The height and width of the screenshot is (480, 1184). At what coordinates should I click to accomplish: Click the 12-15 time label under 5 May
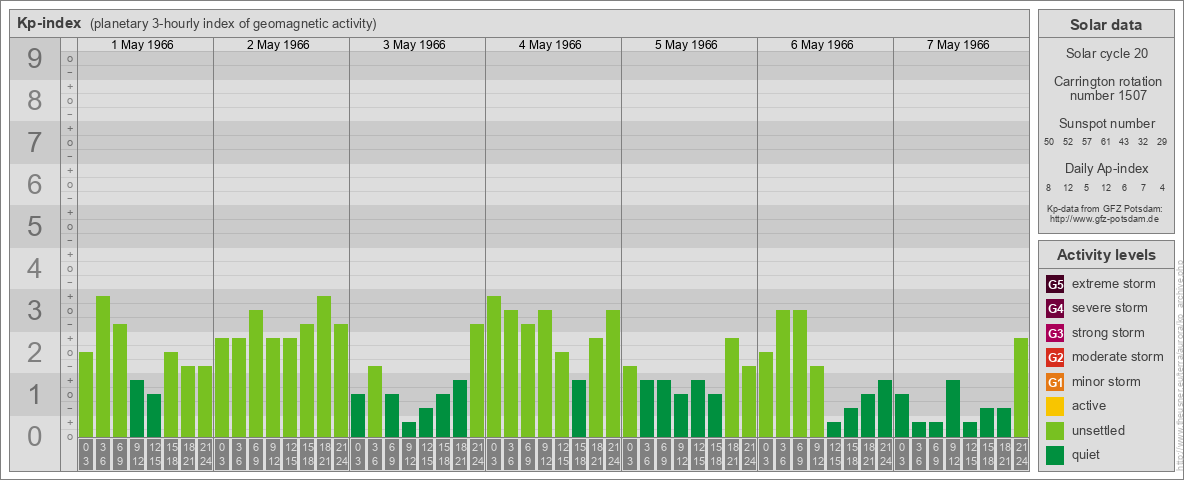(698, 455)
